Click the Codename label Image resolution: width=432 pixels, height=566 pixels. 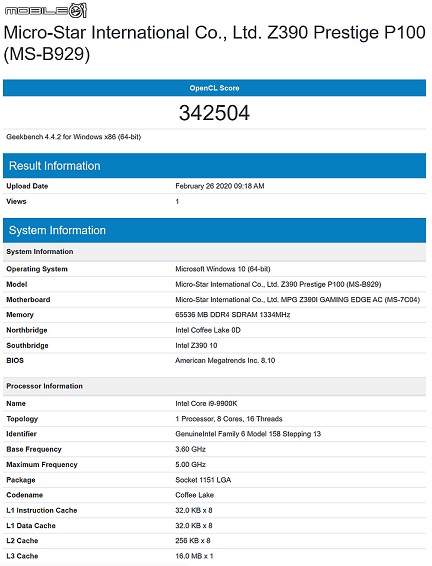click(x=25, y=495)
